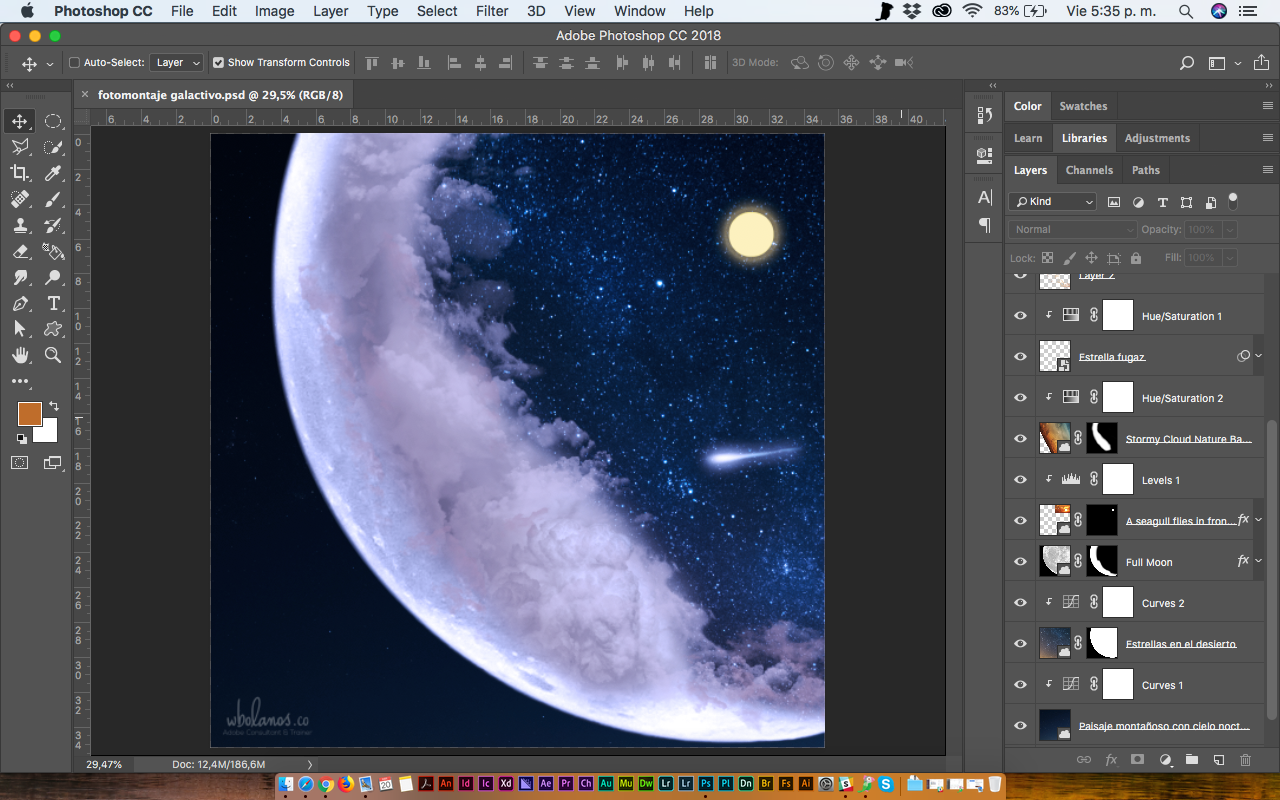Create new fill or adjustment layer
This screenshot has height=800, width=1280.
pos(1164,760)
